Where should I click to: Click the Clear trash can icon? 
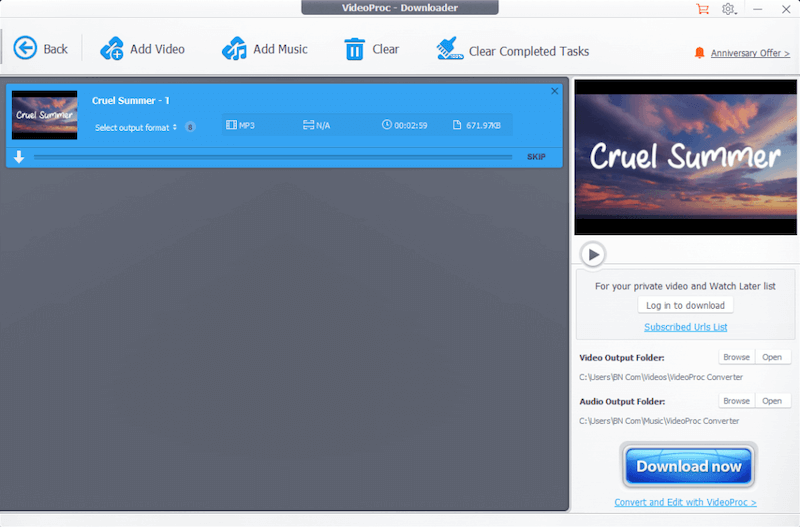coord(354,49)
